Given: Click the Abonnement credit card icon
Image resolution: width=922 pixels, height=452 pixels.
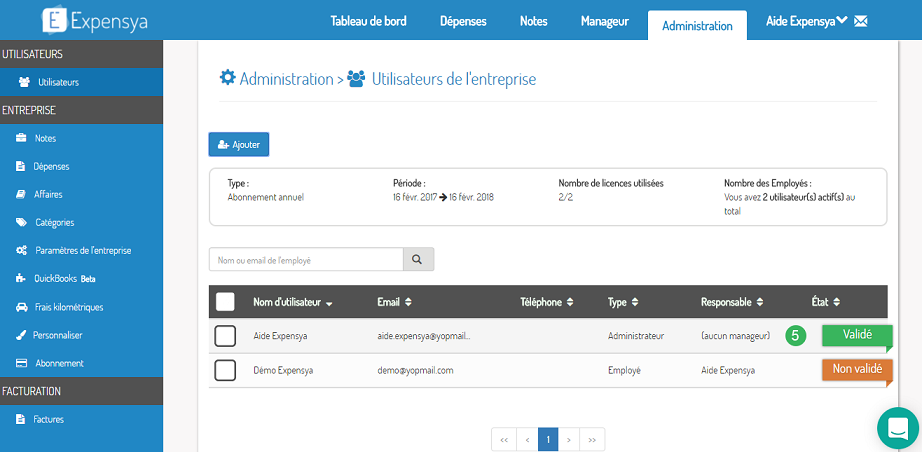Looking at the screenshot, I should 21,363.
